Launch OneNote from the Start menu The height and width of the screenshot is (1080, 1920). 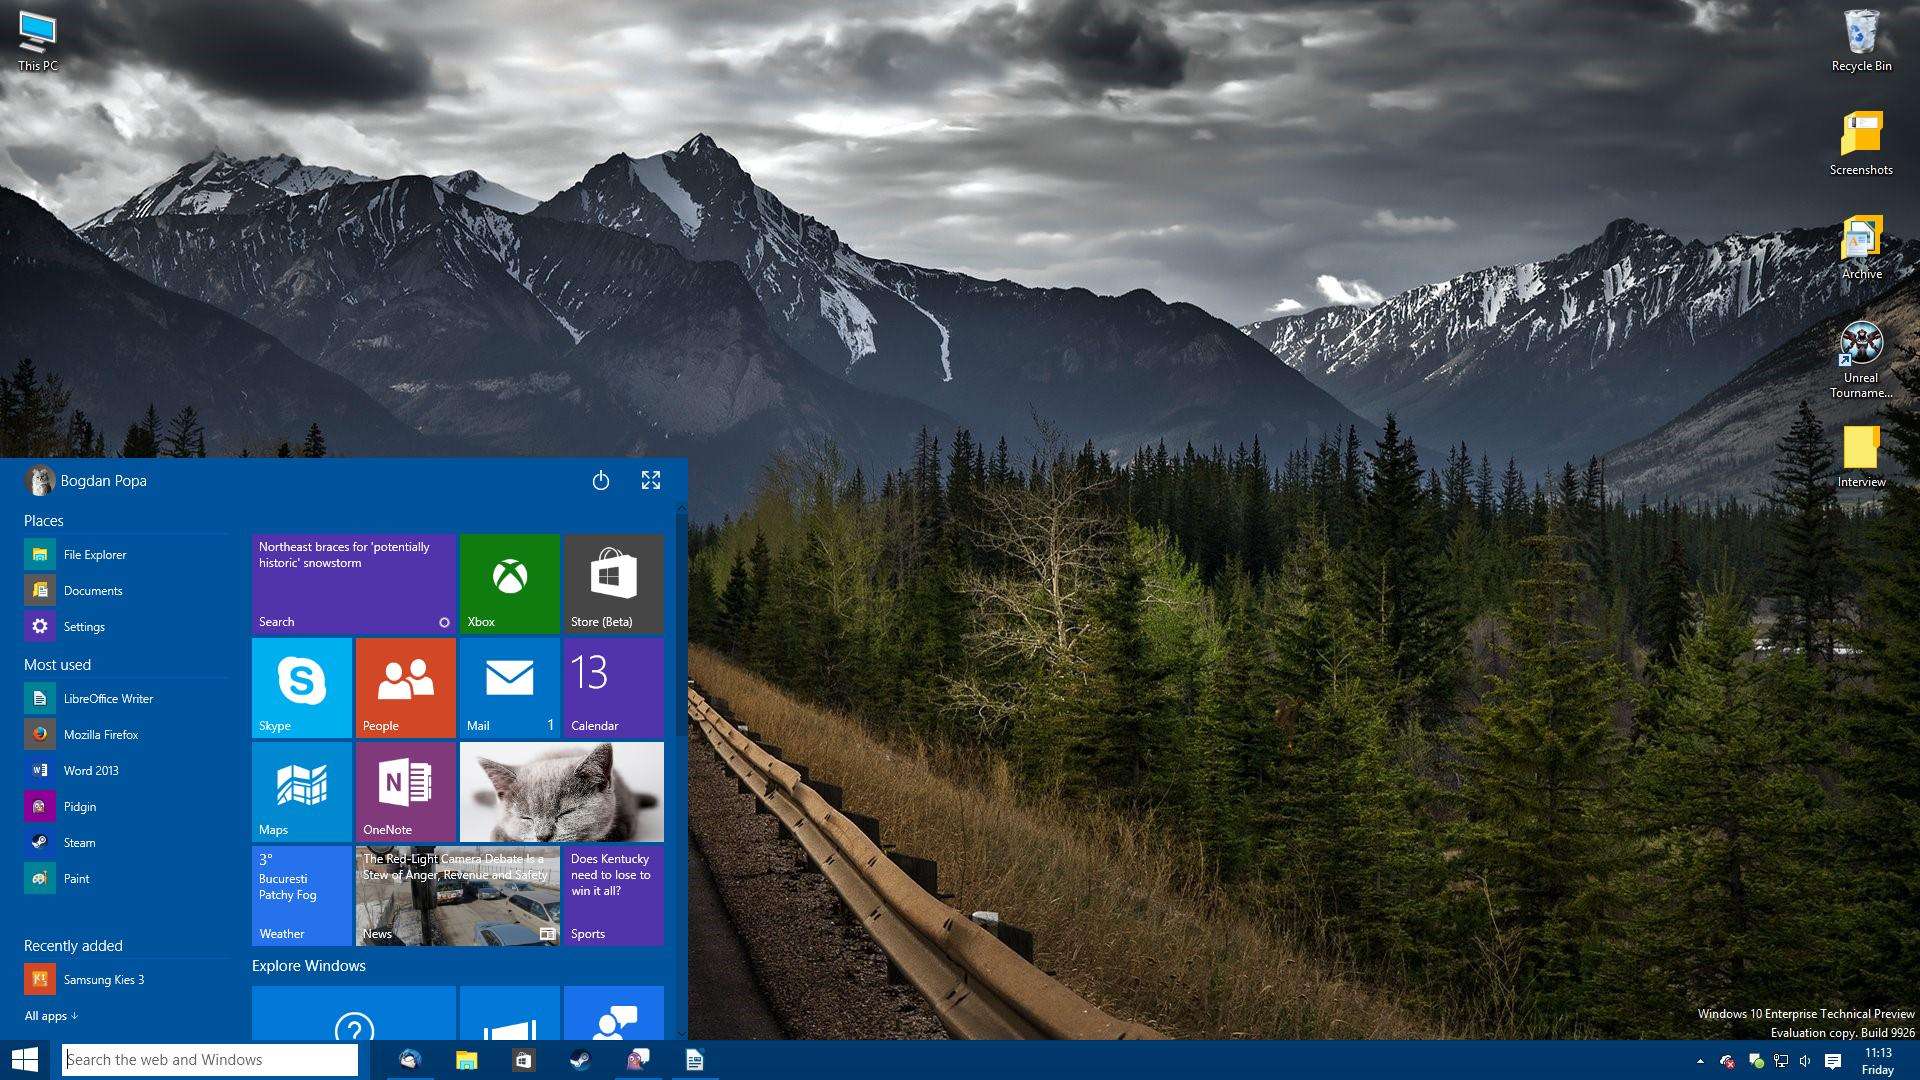(405, 791)
